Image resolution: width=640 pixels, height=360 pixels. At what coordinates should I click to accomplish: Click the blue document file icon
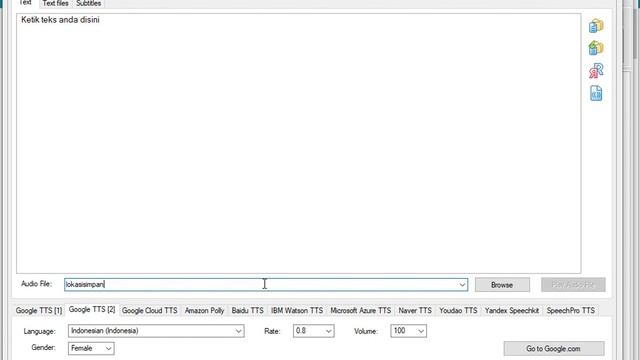tap(596, 93)
